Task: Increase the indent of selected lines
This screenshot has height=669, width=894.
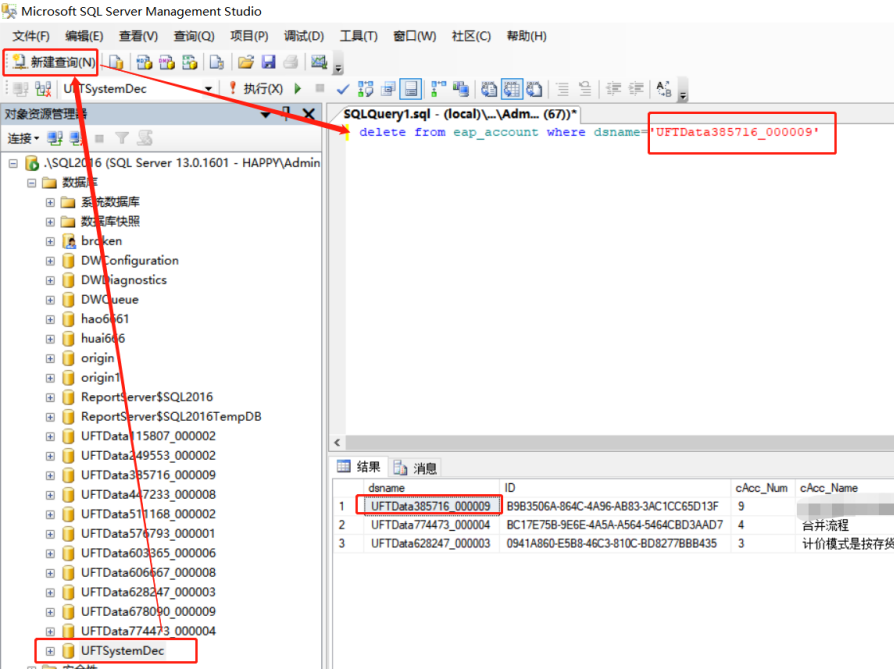Action: click(636, 89)
